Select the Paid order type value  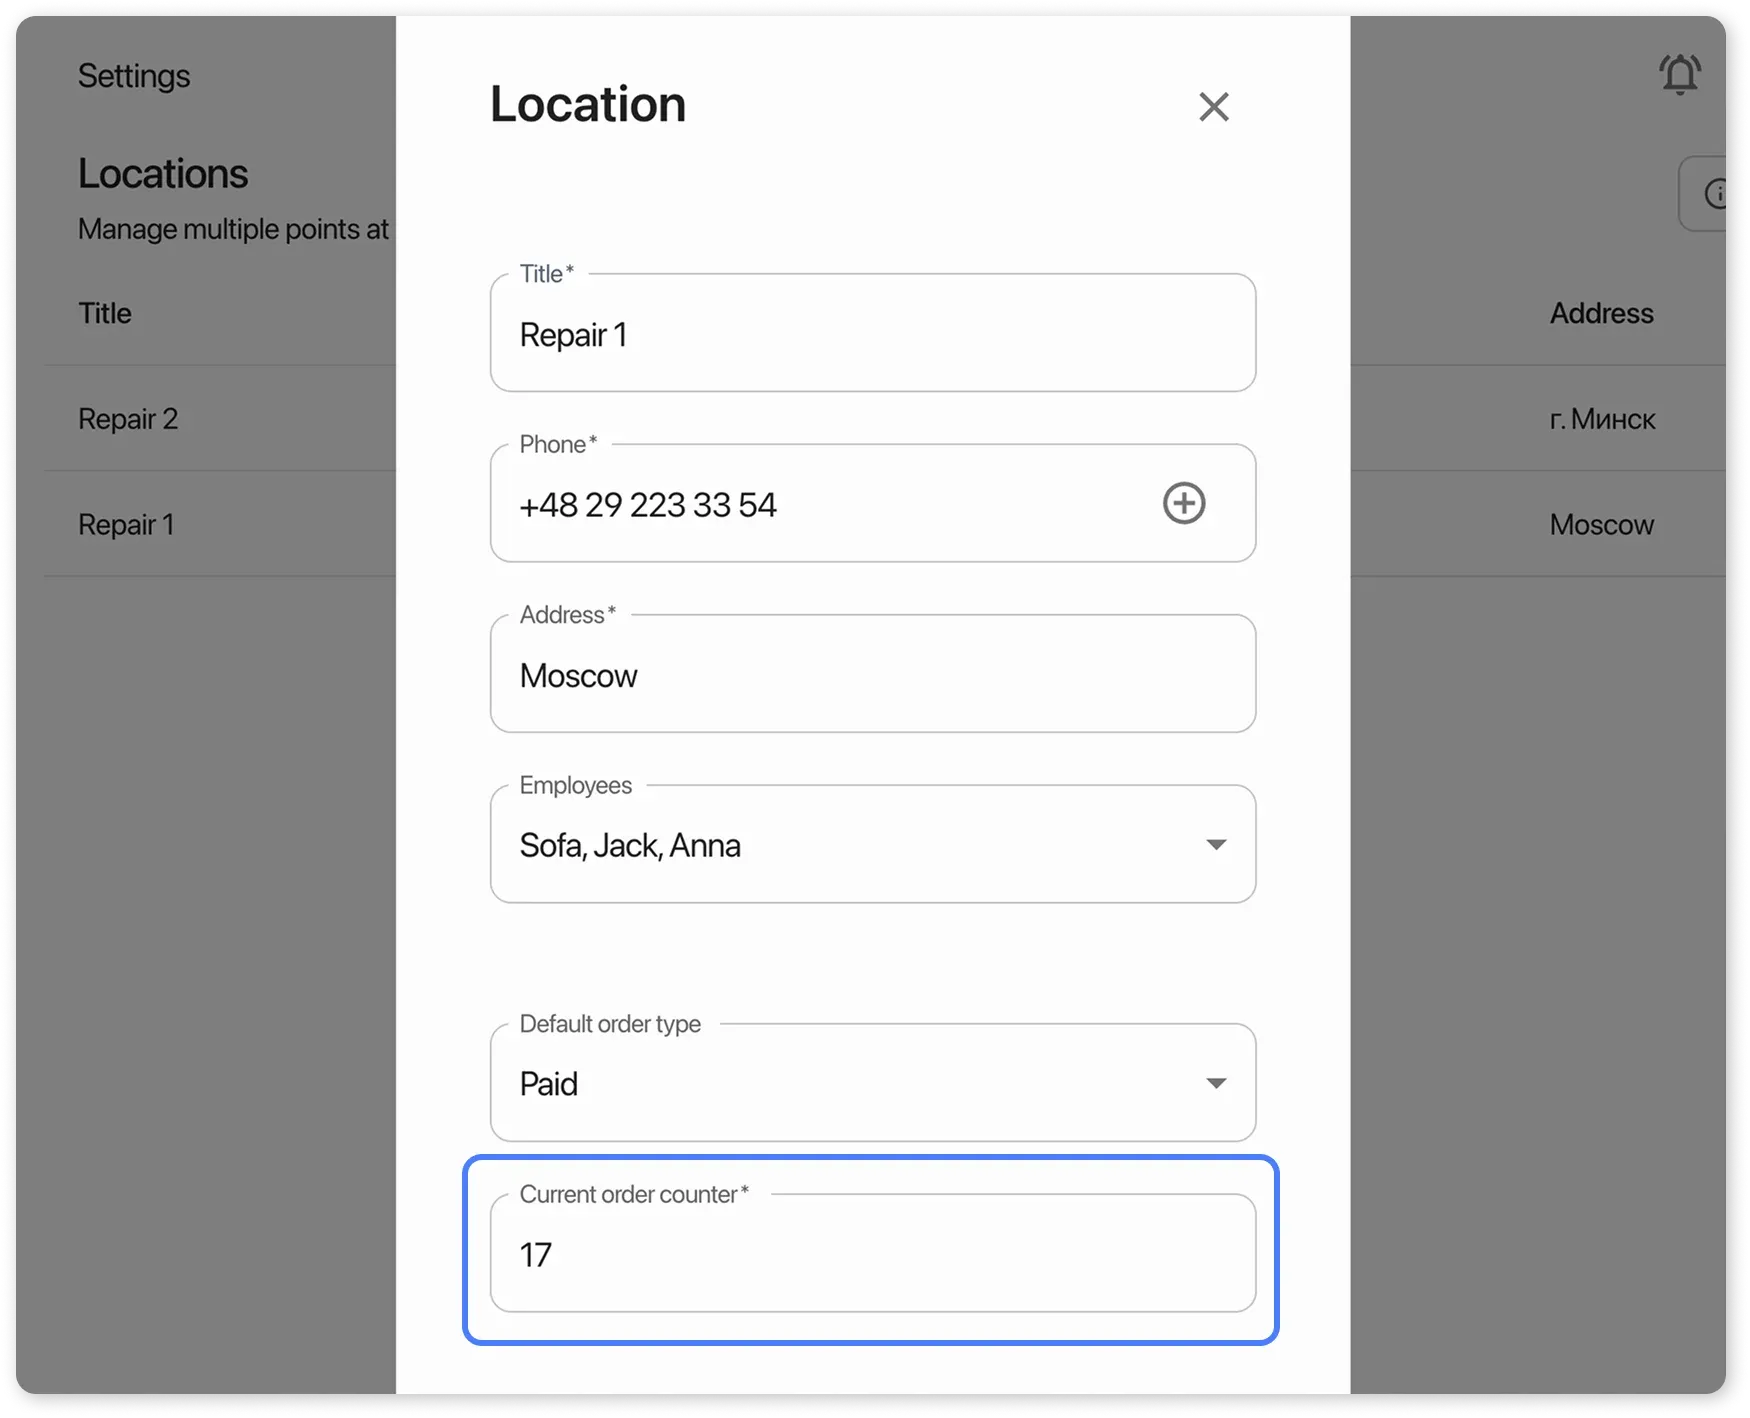pos(549,1084)
